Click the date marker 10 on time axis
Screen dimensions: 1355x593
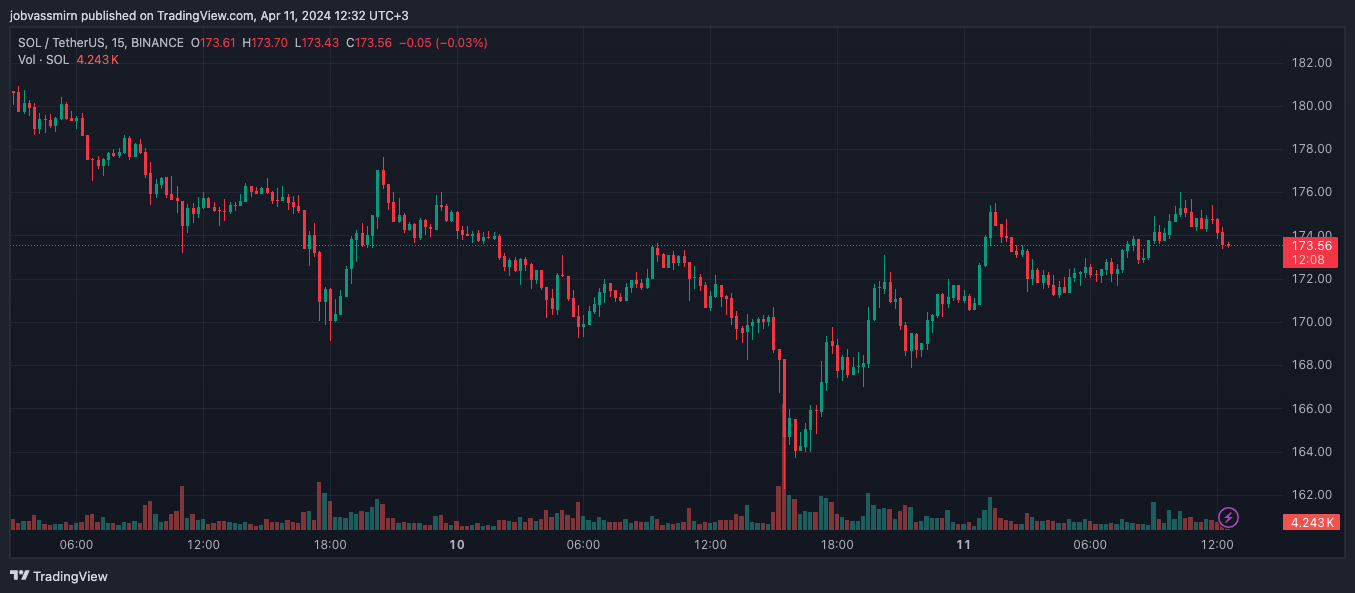point(457,545)
